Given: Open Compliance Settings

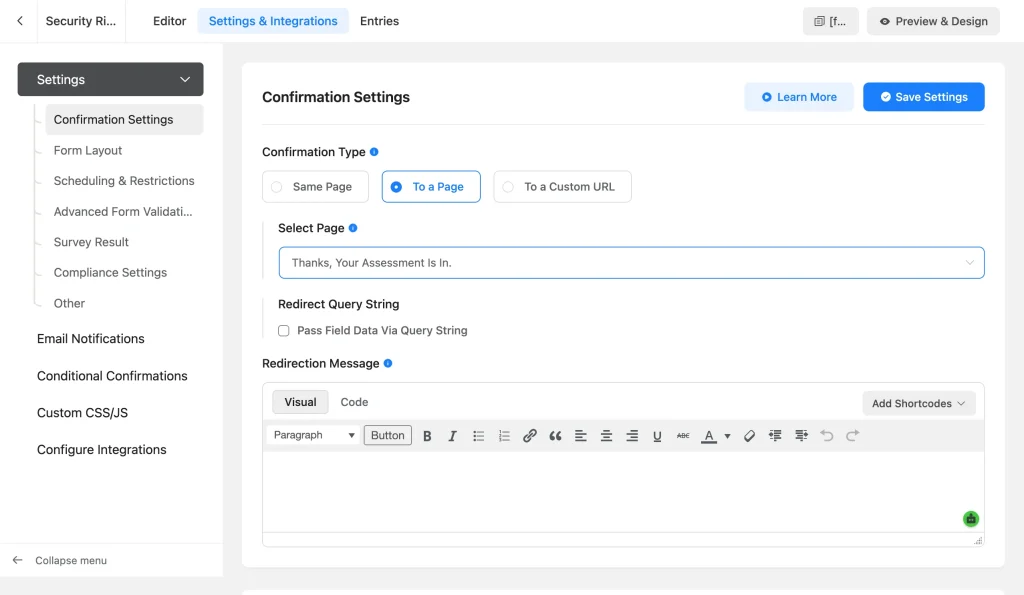Looking at the screenshot, I should (x=110, y=272).
